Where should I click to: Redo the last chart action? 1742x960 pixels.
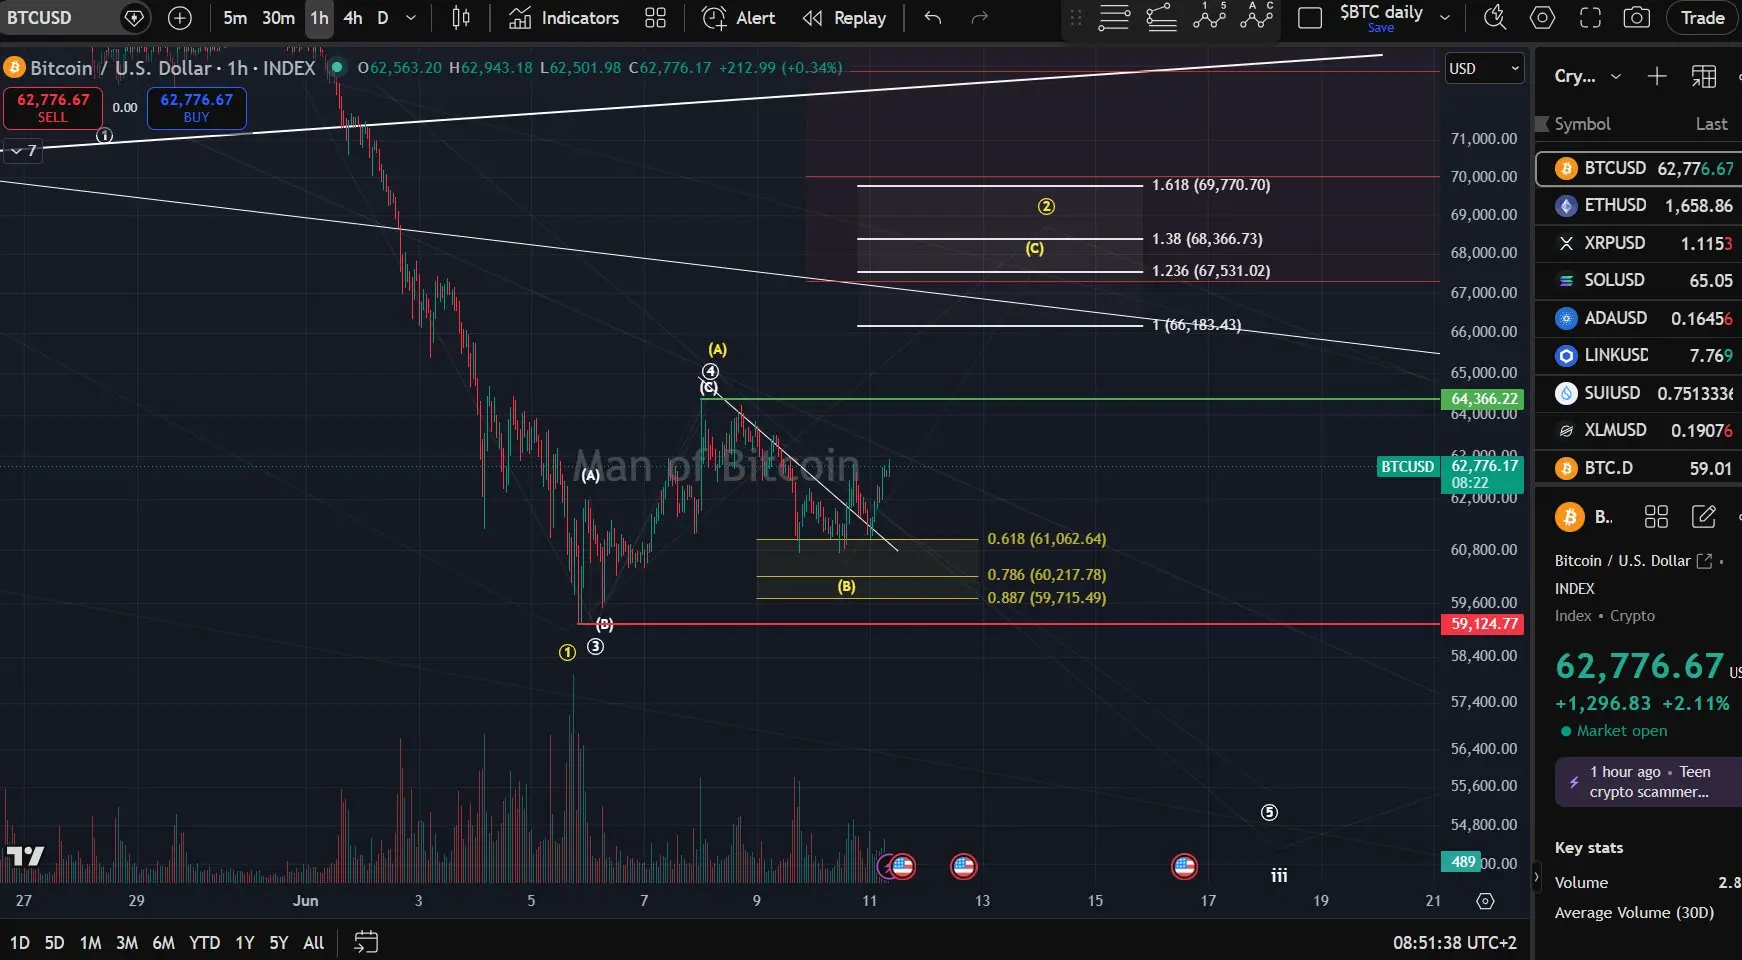click(x=980, y=18)
